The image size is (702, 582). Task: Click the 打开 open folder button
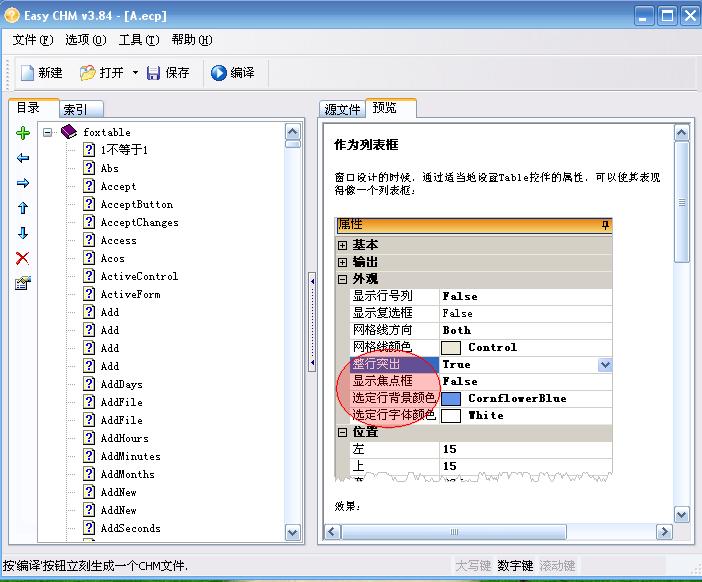pyautogui.click(x=102, y=73)
